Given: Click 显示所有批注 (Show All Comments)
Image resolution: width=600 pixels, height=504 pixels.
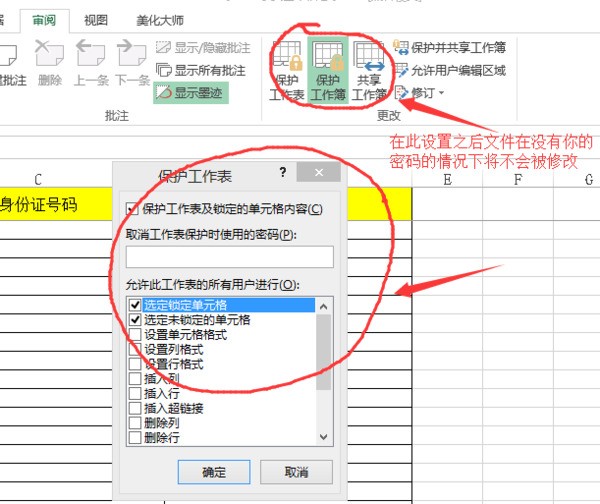Looking at the screenshot, I should pos(200,70).
